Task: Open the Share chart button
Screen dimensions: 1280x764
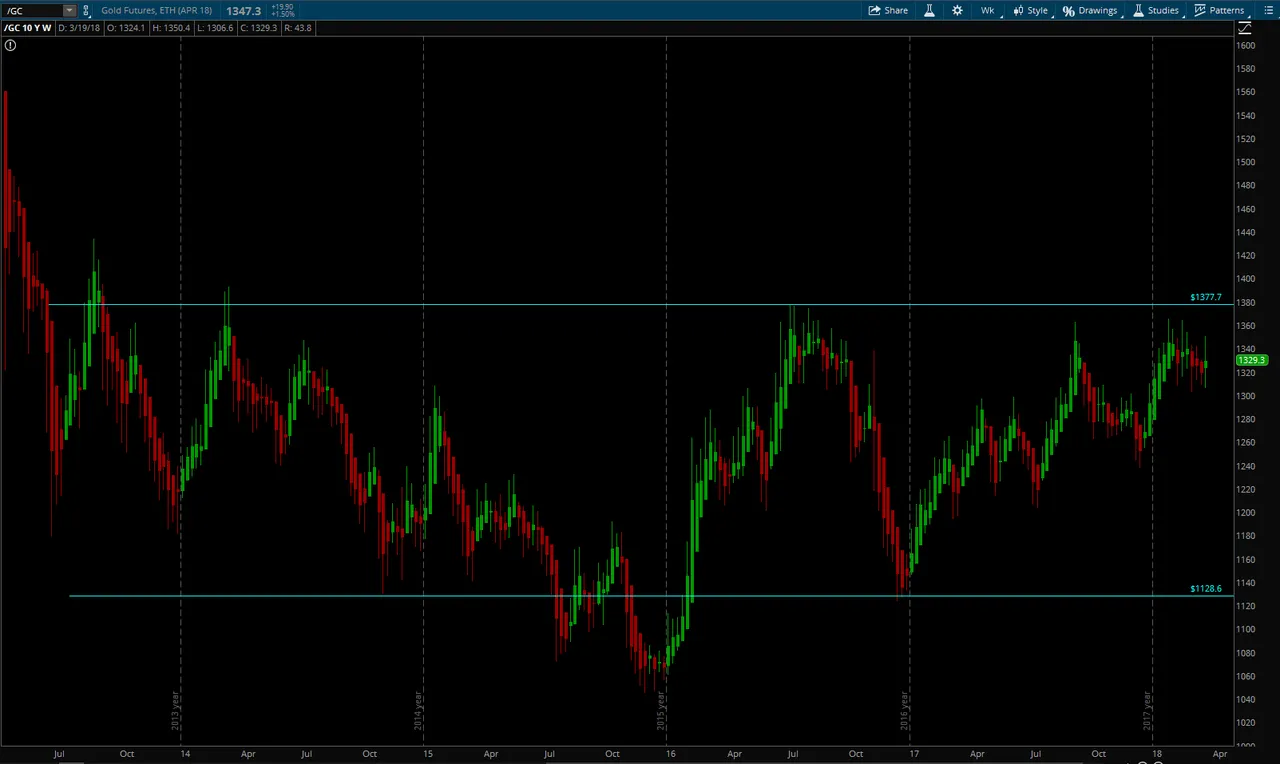Action: tap(888, 10)
